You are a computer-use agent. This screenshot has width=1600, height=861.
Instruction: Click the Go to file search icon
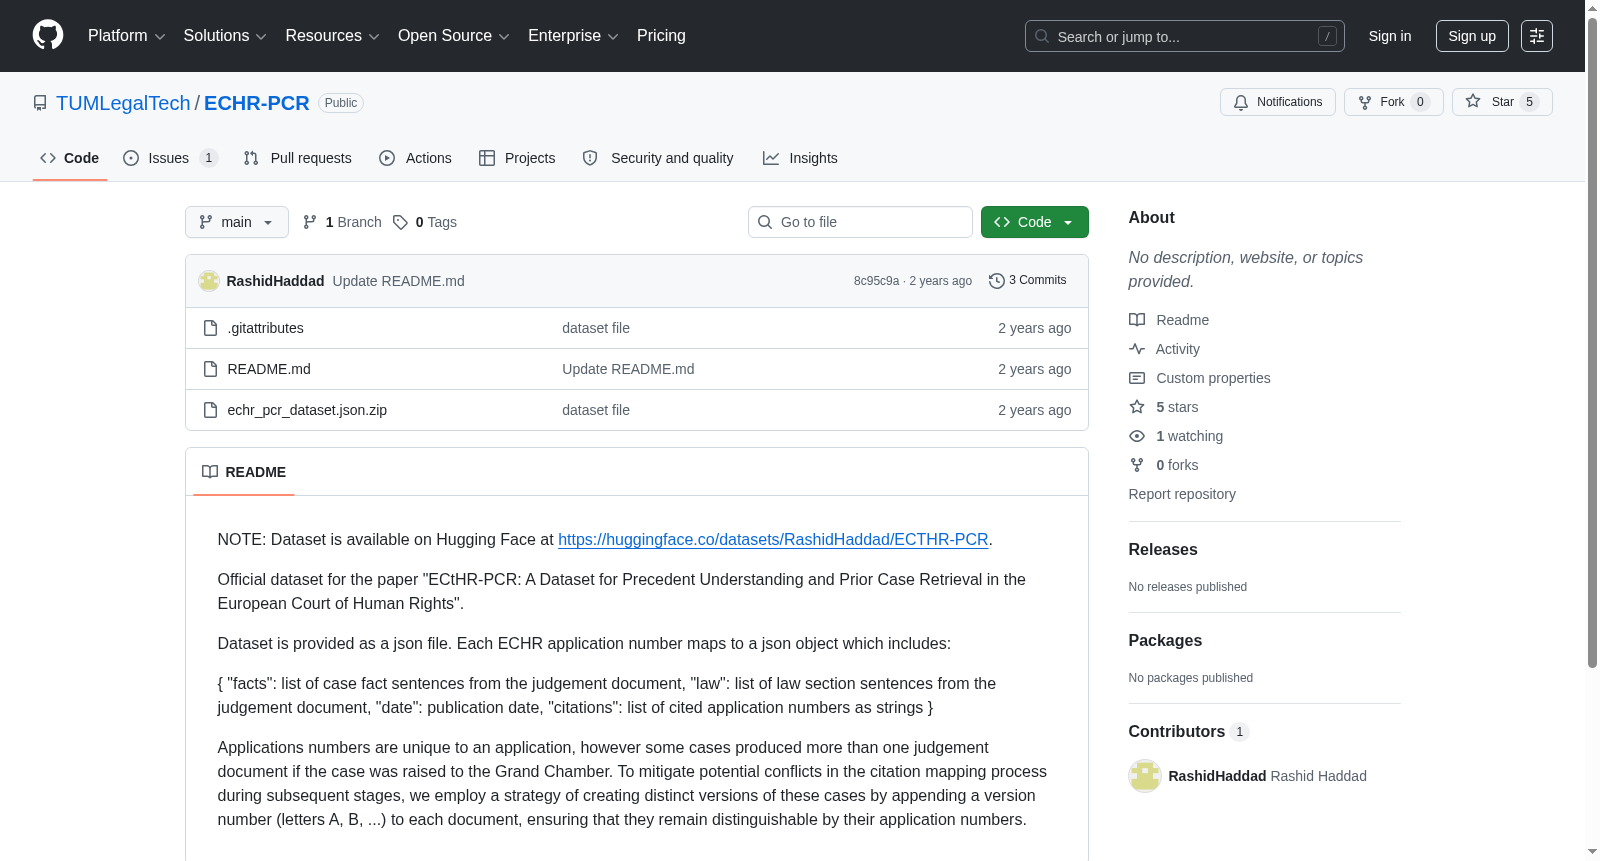click(765, 222)
